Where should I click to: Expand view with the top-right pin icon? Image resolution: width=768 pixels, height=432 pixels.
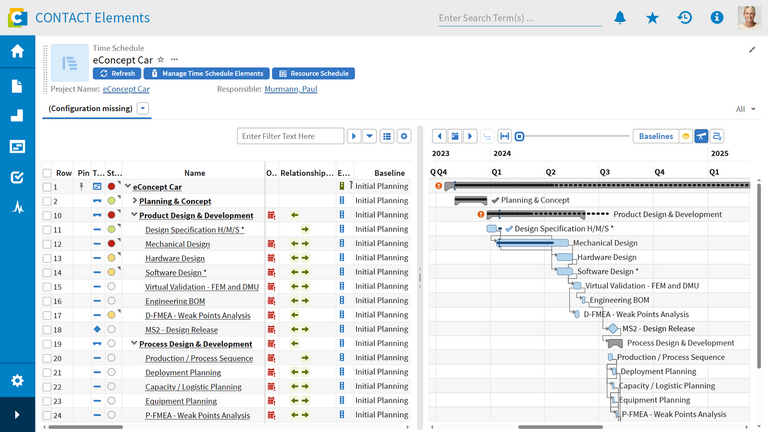pyautogui.click(x=752, y=49)
